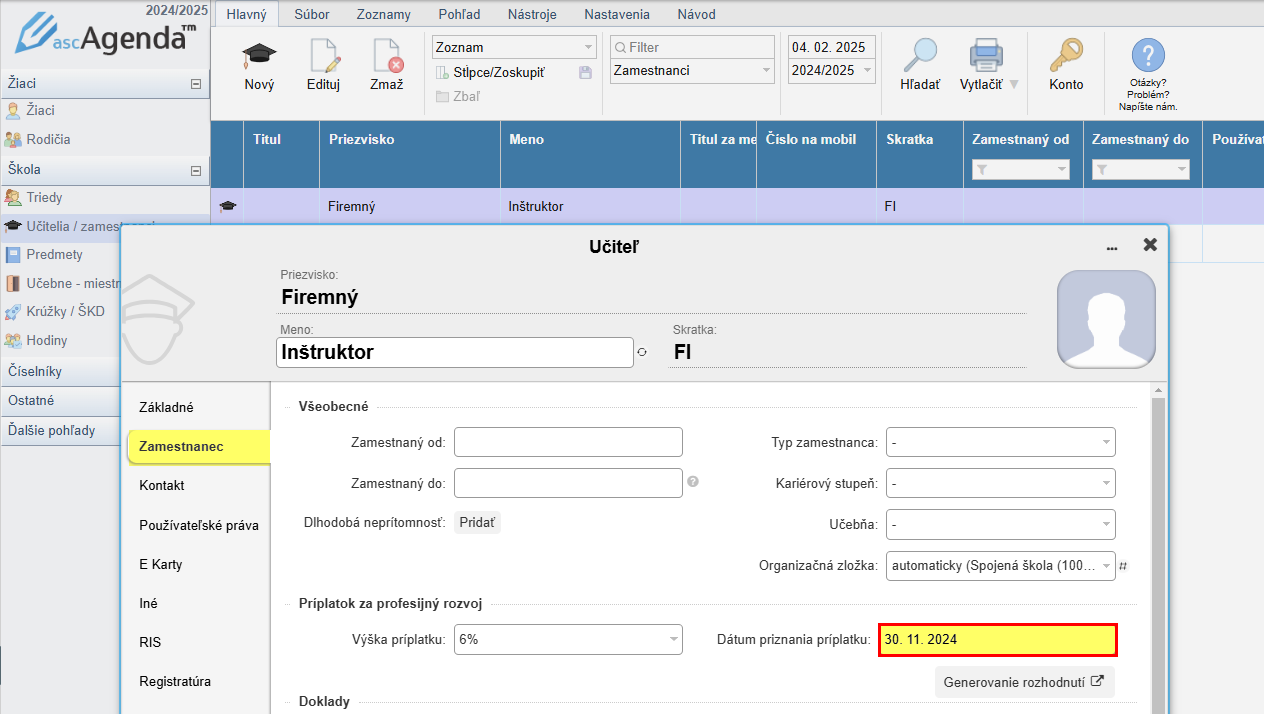Click the 04. 02. 2025 date field
1264x714 pixels.
[832, 47]
